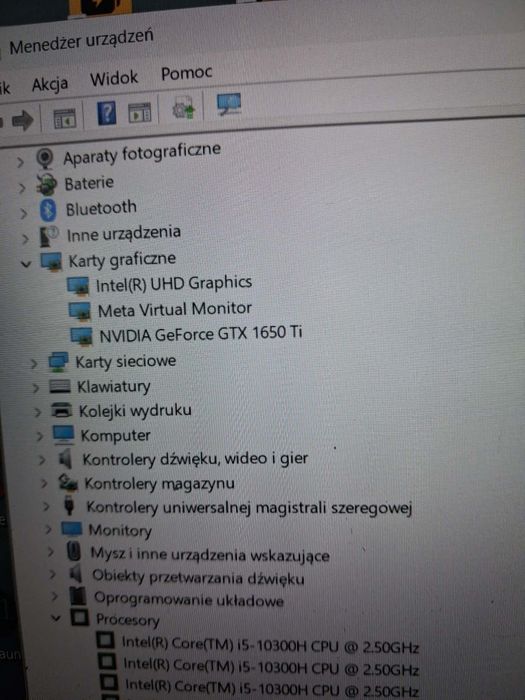This screenshot has width=525, height=700.
Task: Click the printer icon beside Kolejki wydruku
Action: (62, 410)
